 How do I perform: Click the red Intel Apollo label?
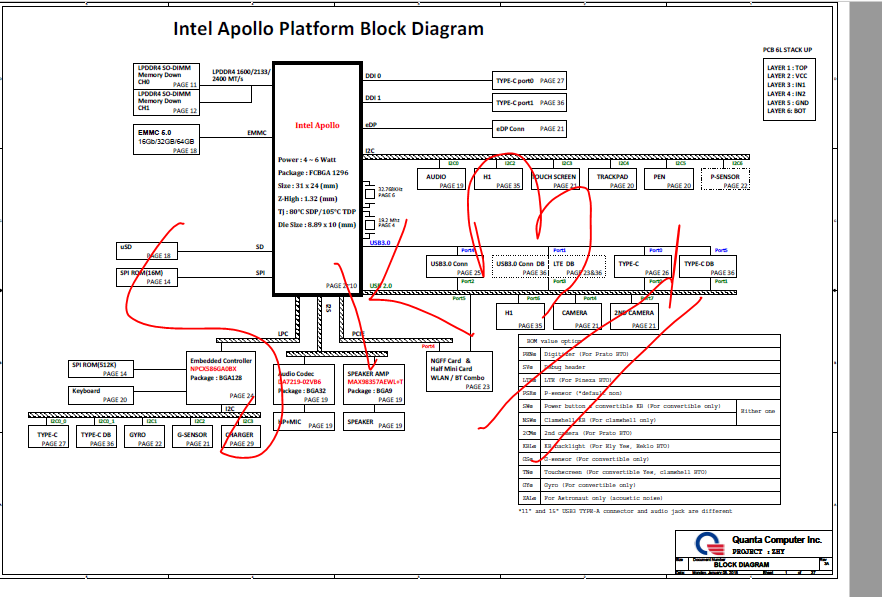pos(317,125)
